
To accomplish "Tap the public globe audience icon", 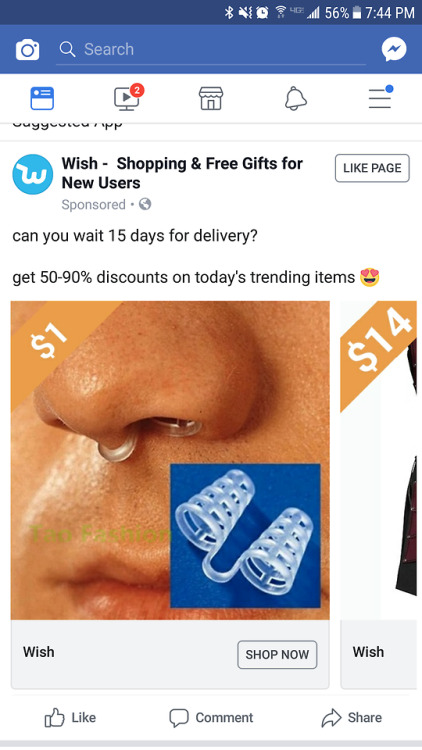I will pos(145,204).
